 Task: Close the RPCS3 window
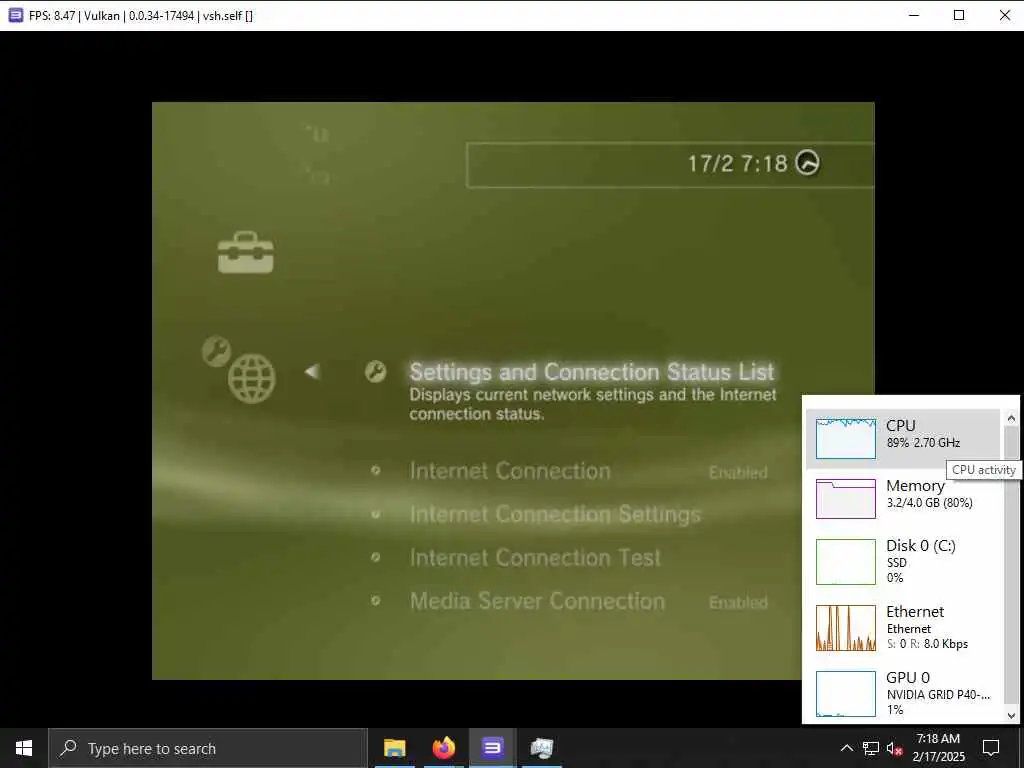pyautogui.click(x=1004, y=15)
